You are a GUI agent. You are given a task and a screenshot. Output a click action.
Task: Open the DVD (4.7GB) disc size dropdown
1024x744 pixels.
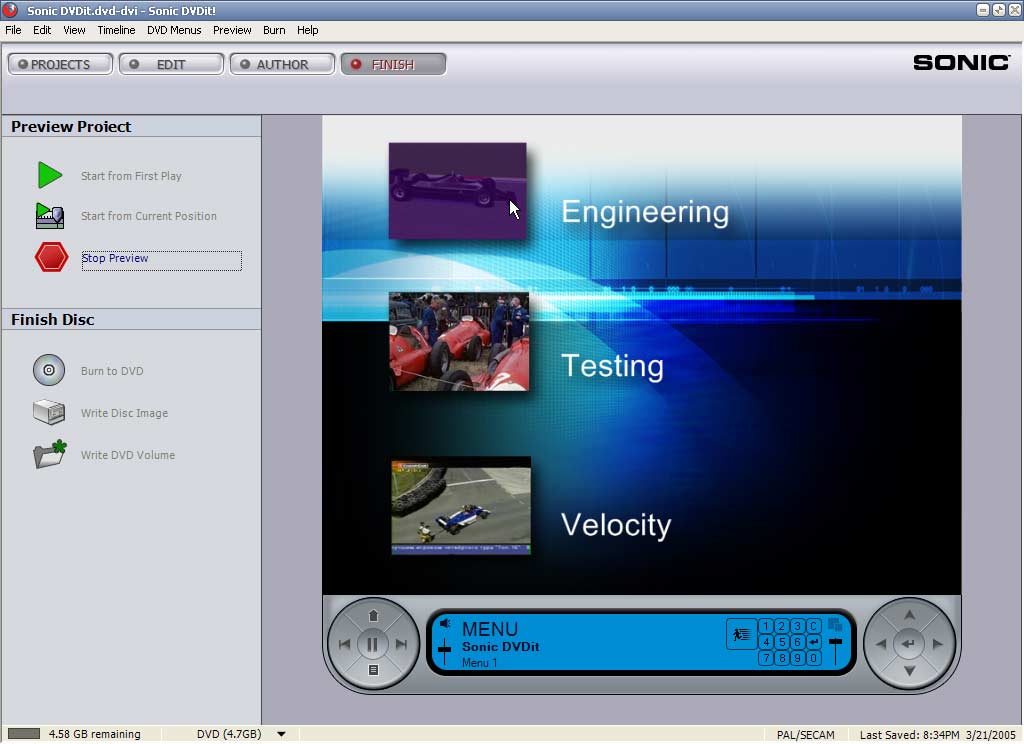pos(281,734)
